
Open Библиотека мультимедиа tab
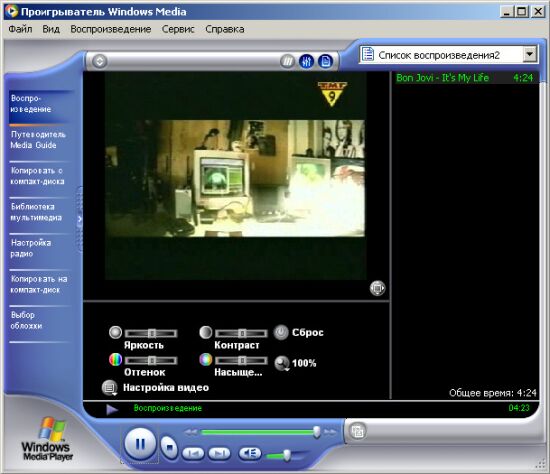click(39, 212)
